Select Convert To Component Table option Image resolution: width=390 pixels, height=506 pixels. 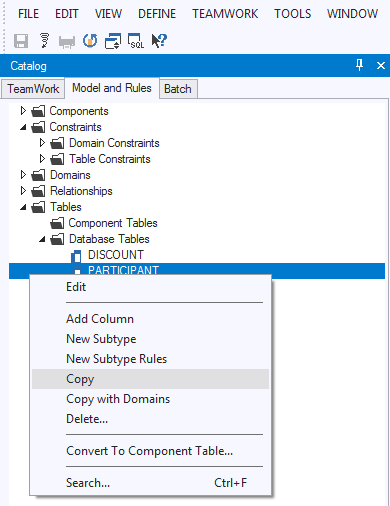tap(149, 451)
